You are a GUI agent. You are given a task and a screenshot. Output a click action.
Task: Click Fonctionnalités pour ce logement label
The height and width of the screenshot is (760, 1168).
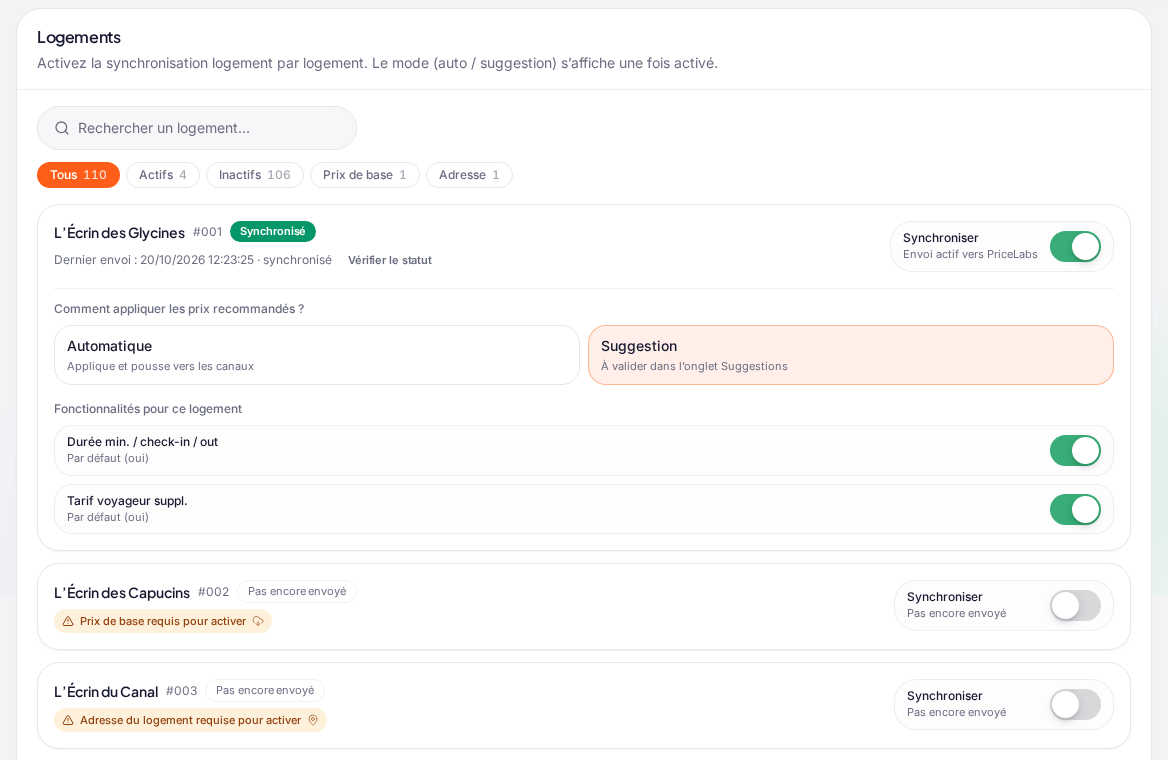click(147, 409)
